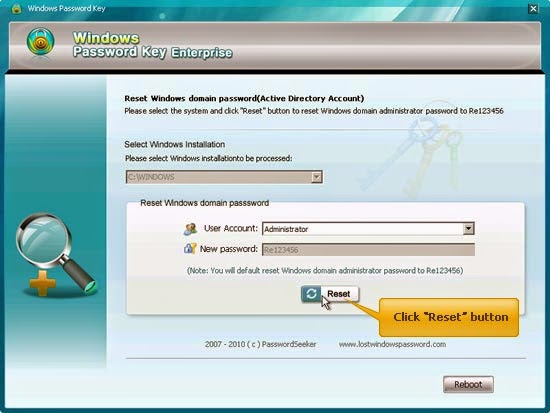Click the Reboot button
Image resolution: width=550 pixels, height=413 pixels.
pos(468,385)
